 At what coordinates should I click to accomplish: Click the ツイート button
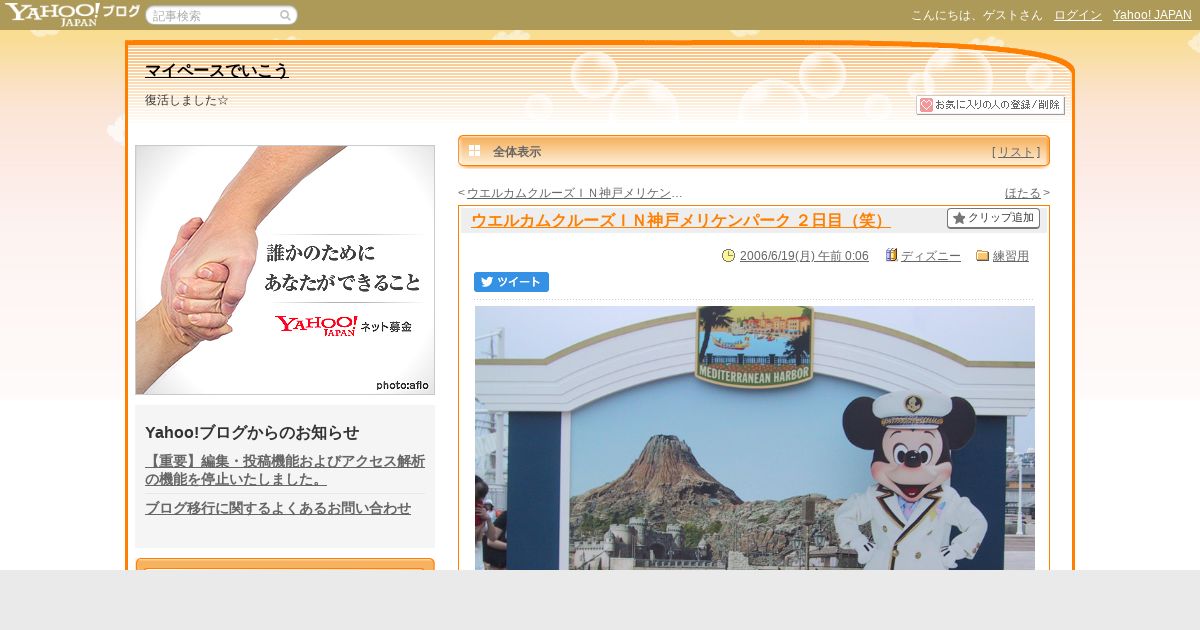[511, 282]
